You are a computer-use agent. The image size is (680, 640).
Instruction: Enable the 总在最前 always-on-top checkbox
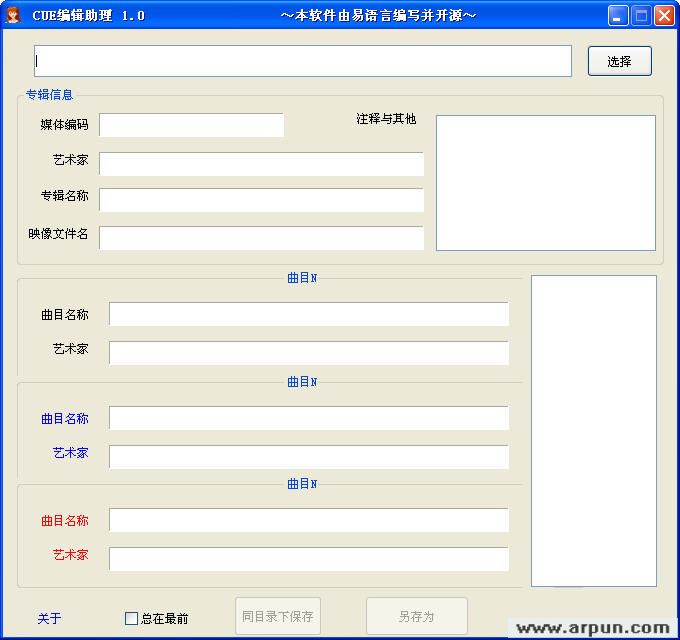(131, 619)
